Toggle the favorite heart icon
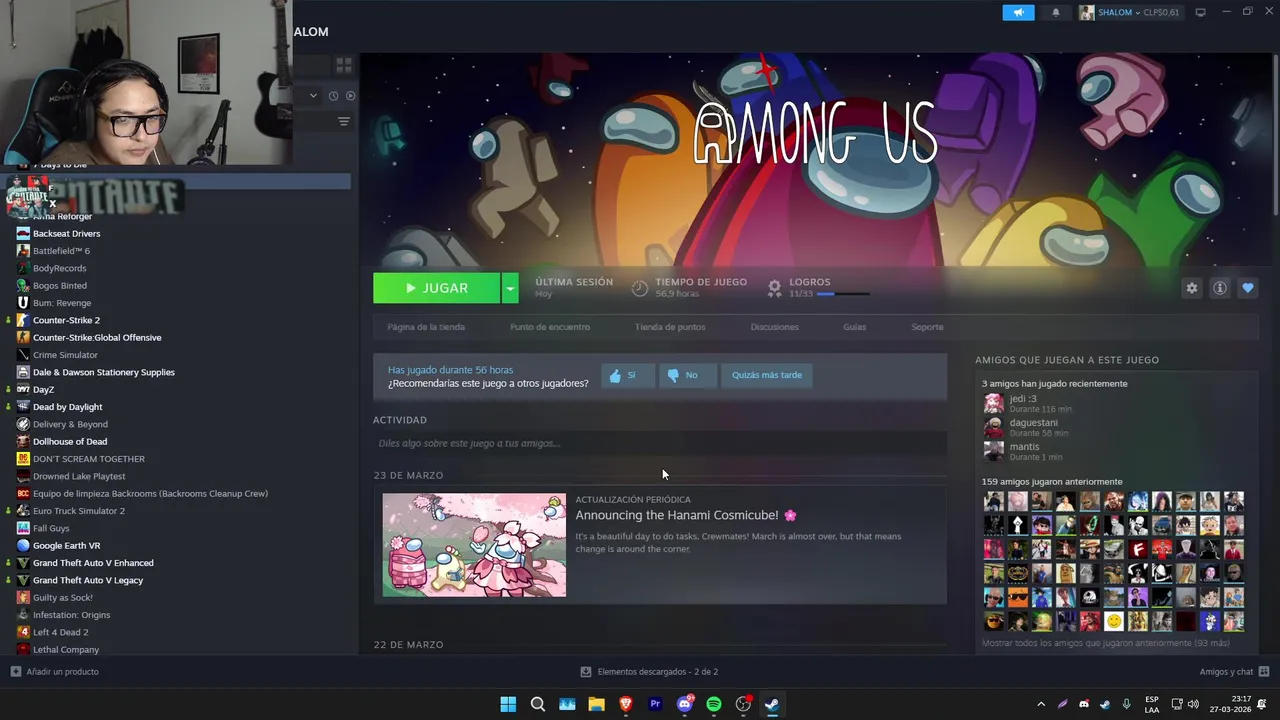 1248,288
